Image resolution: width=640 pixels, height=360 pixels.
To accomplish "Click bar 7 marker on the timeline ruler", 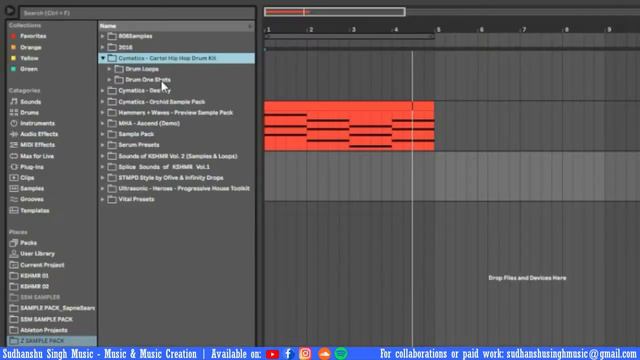I will pyautogui.click(x=524, y=29).
